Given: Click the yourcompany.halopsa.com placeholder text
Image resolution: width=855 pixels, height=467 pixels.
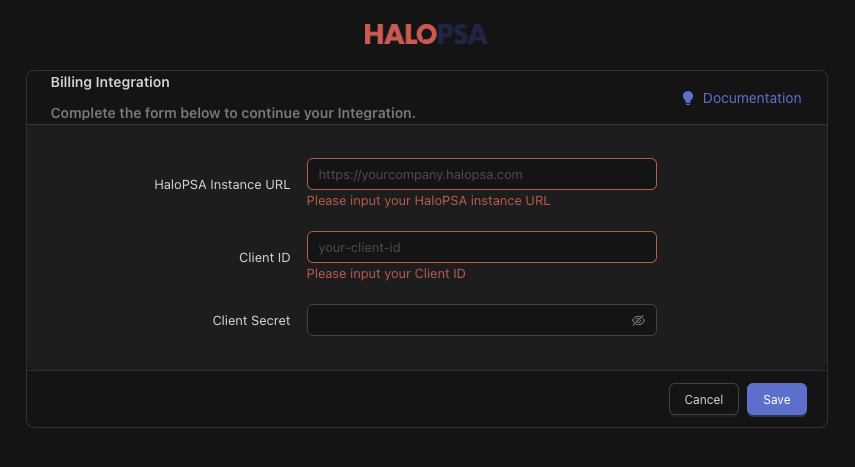Looking at the screenshot, I should (x=420, y=174).
